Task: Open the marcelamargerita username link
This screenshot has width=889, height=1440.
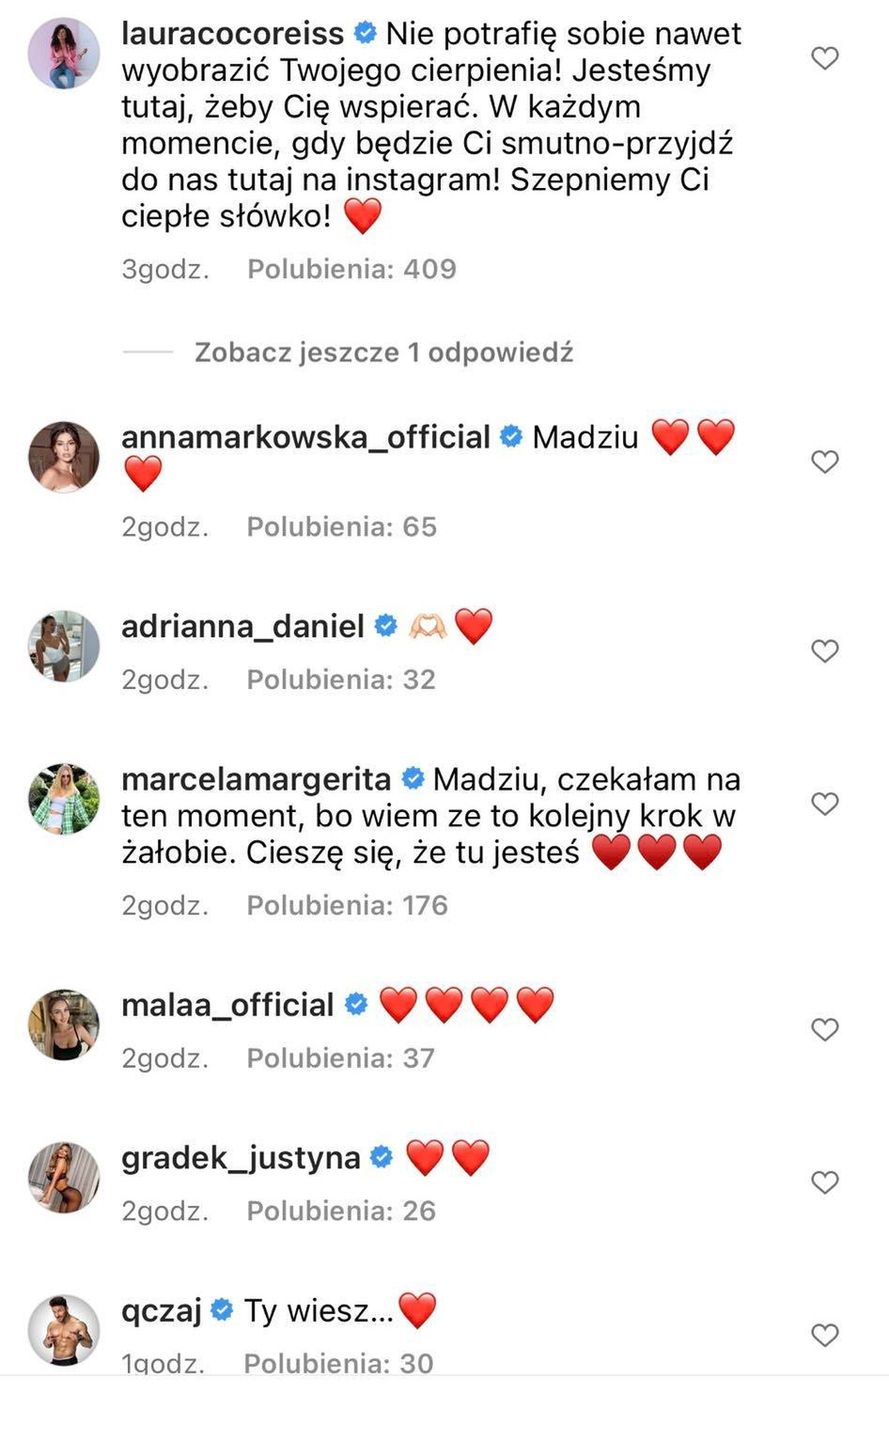Action: pos(256,779)
